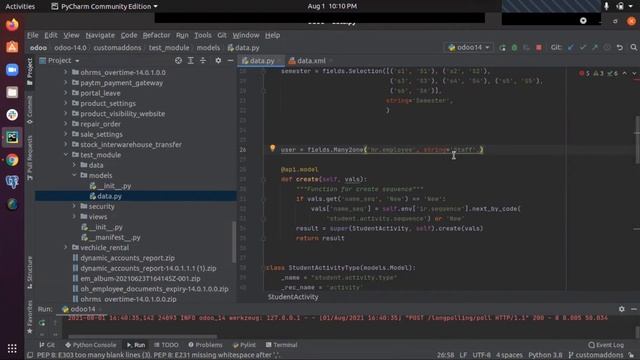Stop the running process red square
Screen dimensions: 640x360
(x=539, y=48)
